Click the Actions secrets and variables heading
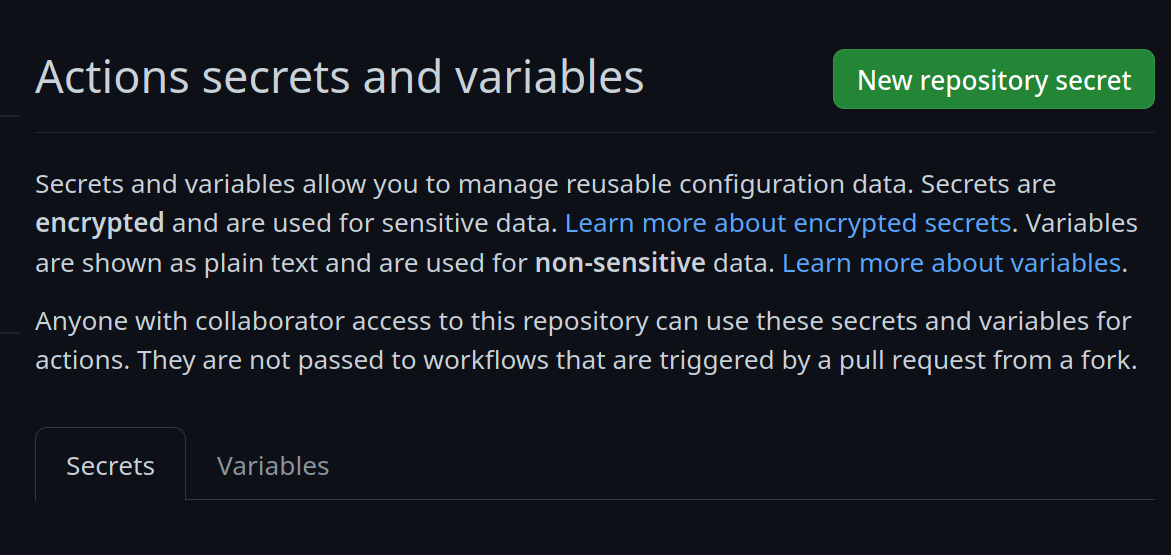 (339, 78)
